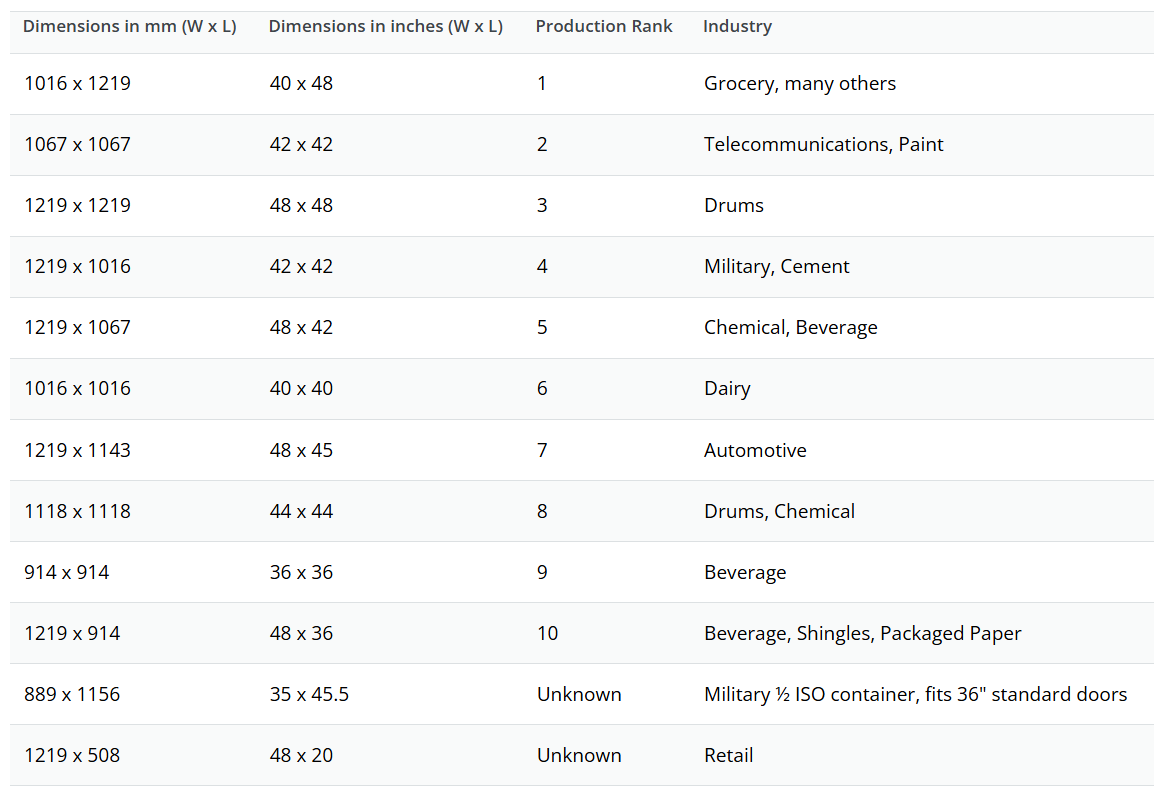
Task: Click the 'Chemical, Beverage' cell
Action: click(791, 327)
